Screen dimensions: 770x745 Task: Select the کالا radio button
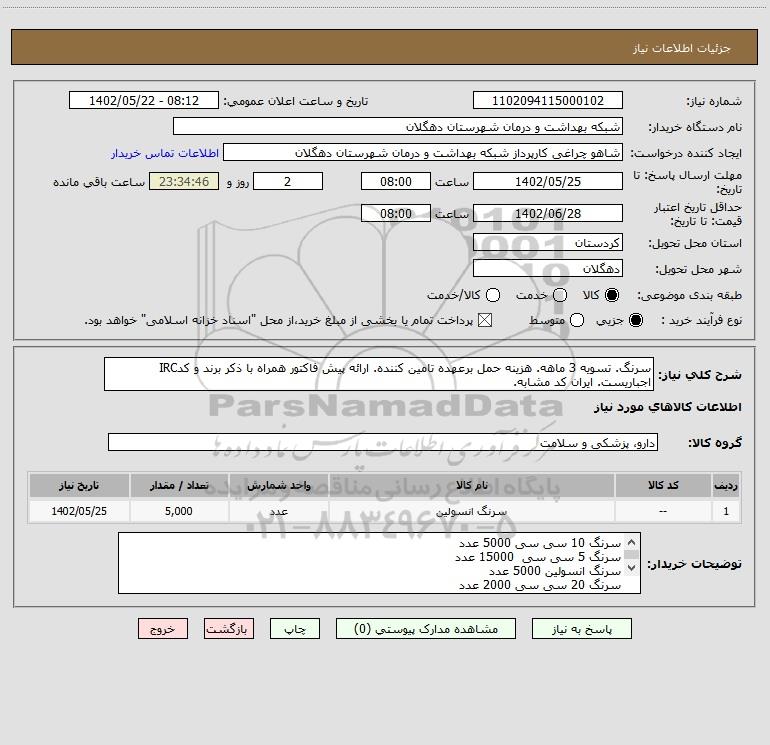612,295
